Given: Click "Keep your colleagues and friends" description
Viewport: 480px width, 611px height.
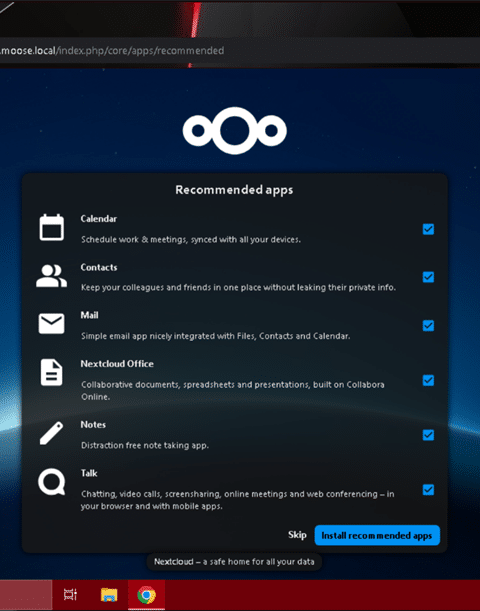Looking at the screenshot, I should pos(238,288).
